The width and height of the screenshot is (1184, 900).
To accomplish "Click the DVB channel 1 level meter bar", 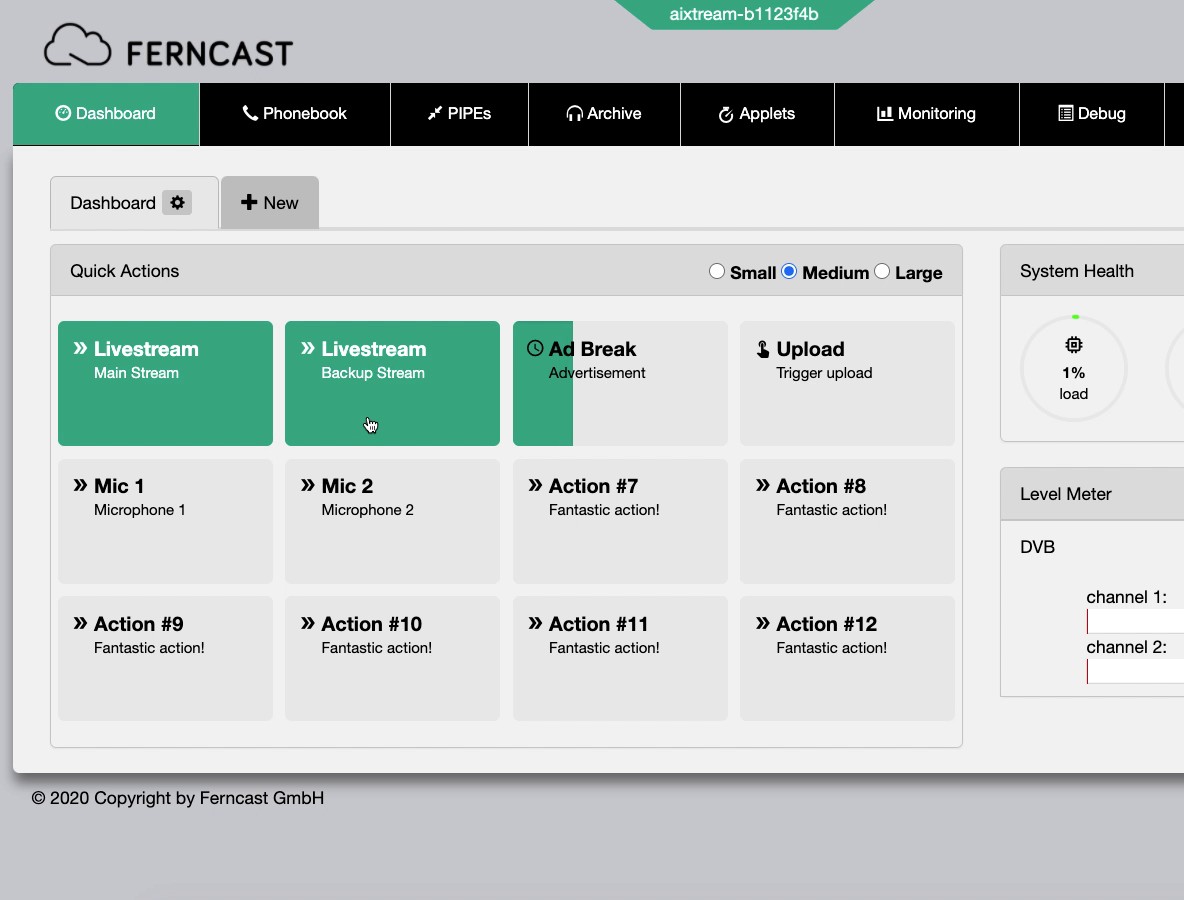I will (x=1135, y=622).
